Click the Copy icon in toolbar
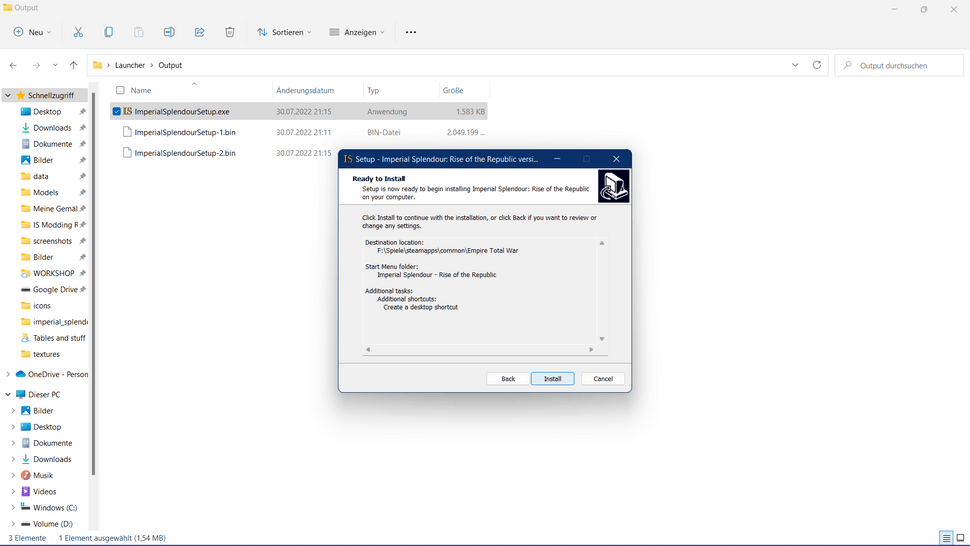This screenshot has width=970, height=546. point(108,32)
